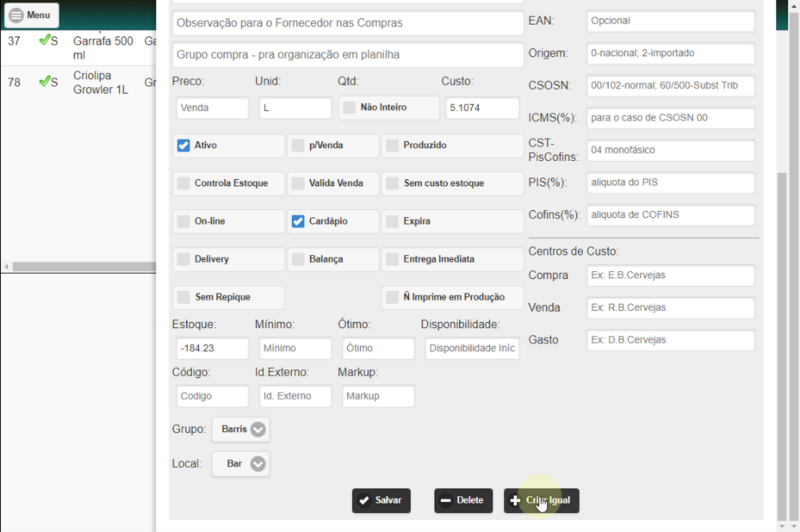Check the Produzido option
This screenshot has height=532, width=800.
pos(392,145)
